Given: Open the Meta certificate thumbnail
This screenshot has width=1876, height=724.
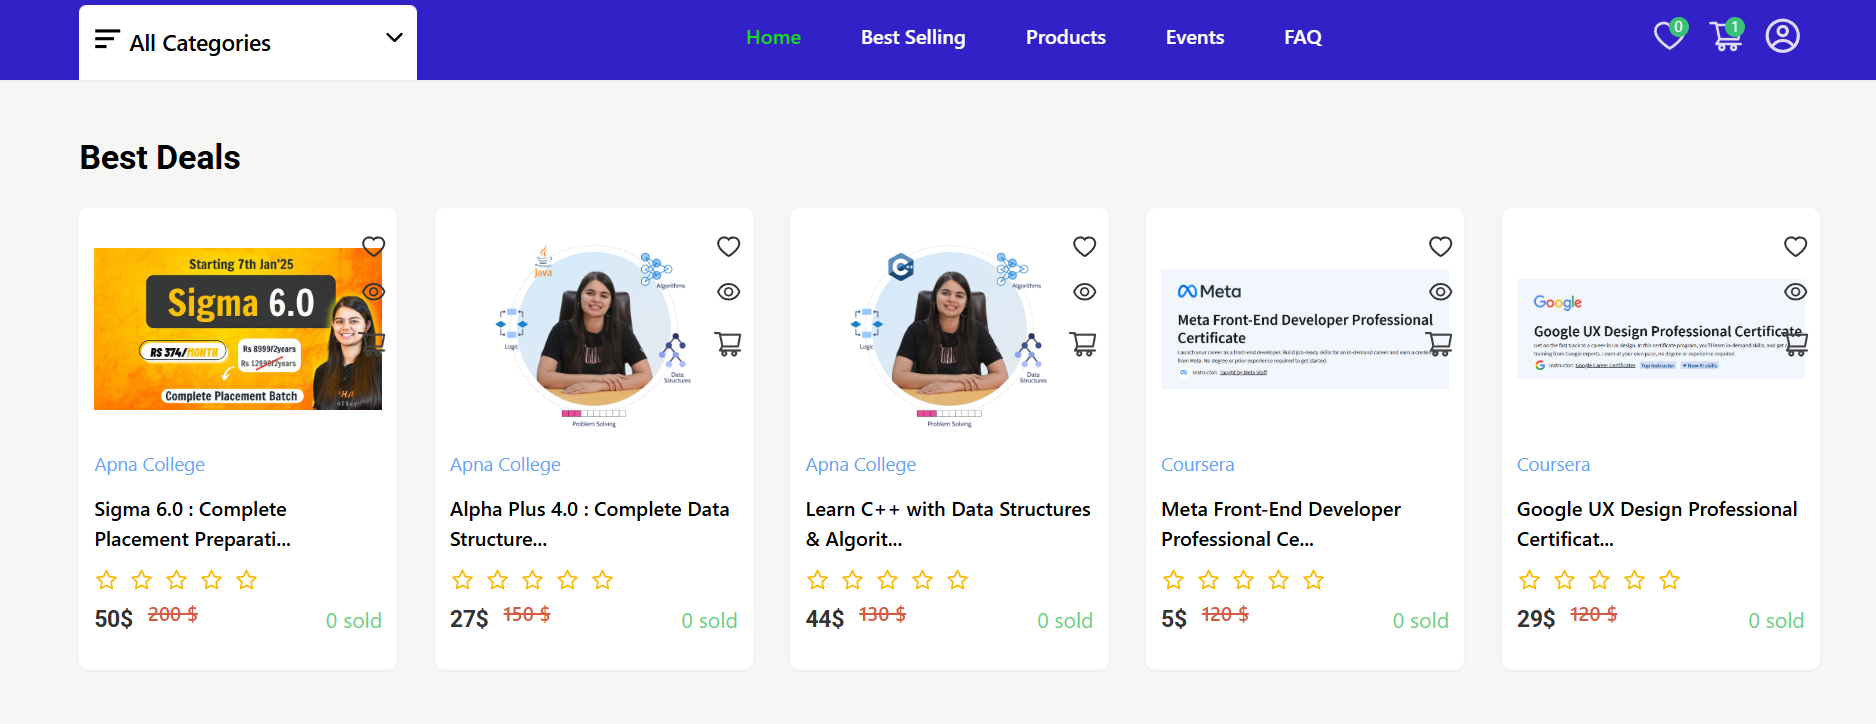Looking at the screenshot, I should pos(1305,329).
